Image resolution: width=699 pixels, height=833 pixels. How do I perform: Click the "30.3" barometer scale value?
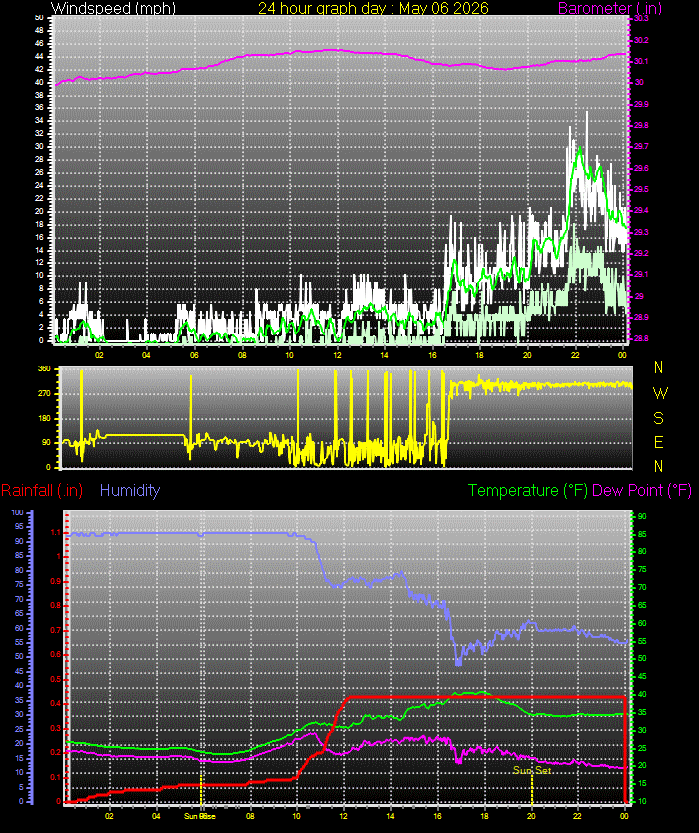pos(641,19)
